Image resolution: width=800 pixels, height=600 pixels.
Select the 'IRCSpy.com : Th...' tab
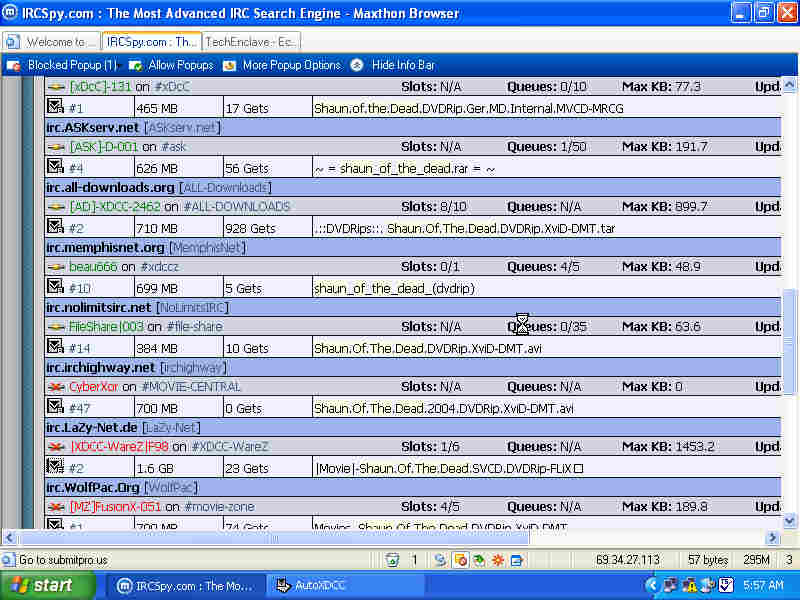click(x=152, y=42)
